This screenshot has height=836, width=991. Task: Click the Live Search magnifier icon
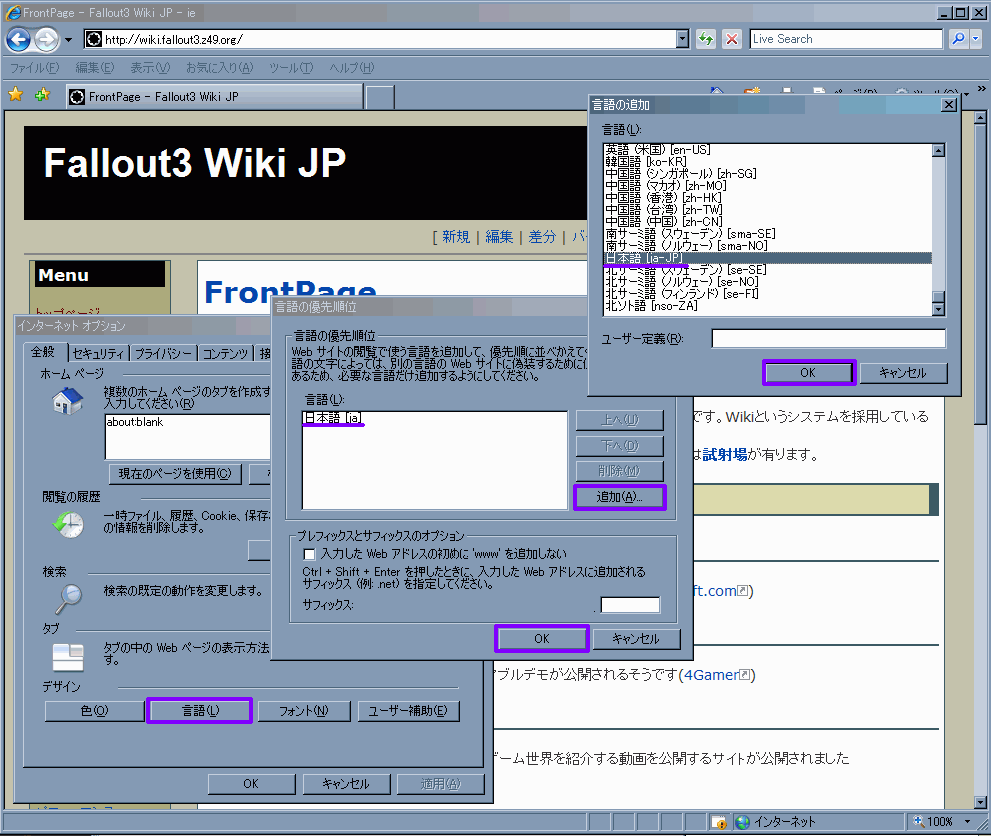tap(956, 39)
